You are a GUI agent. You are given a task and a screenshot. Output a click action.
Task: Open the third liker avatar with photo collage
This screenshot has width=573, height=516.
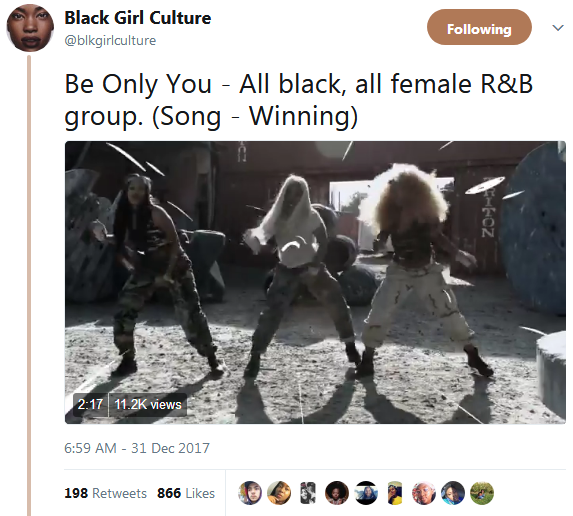pos(308,493)
